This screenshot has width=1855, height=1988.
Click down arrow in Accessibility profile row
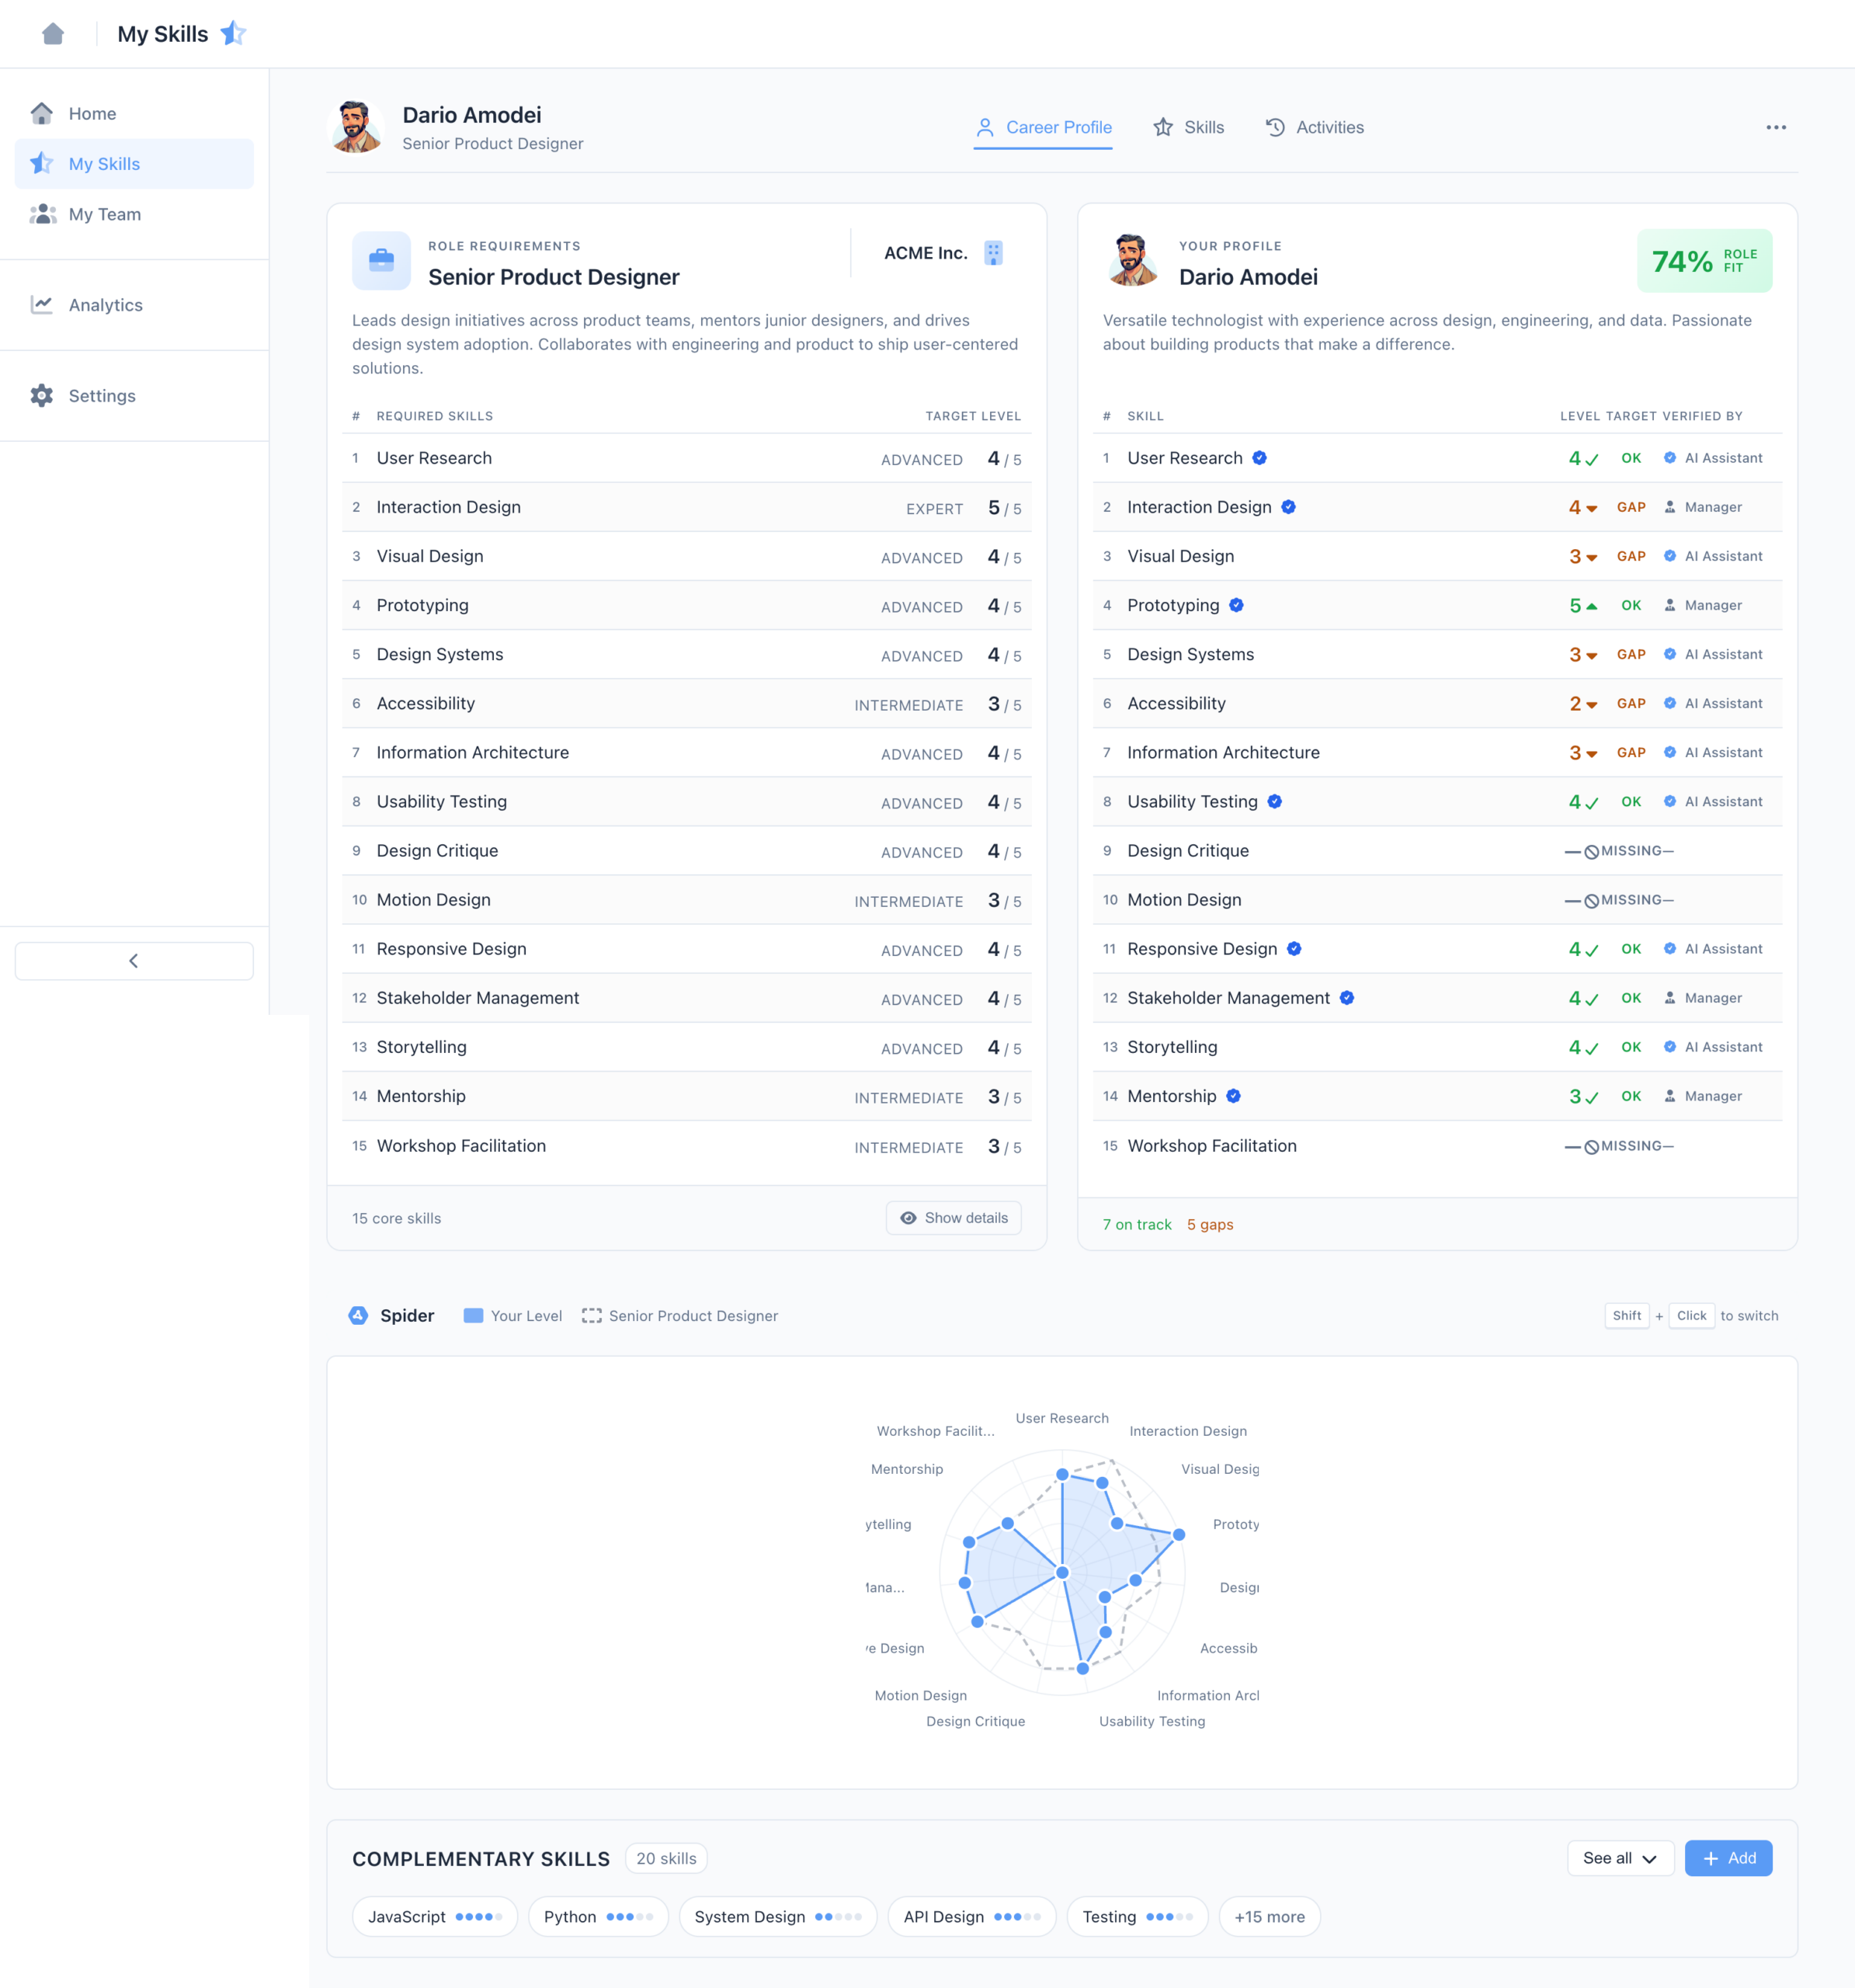(x=1592, y=705)
